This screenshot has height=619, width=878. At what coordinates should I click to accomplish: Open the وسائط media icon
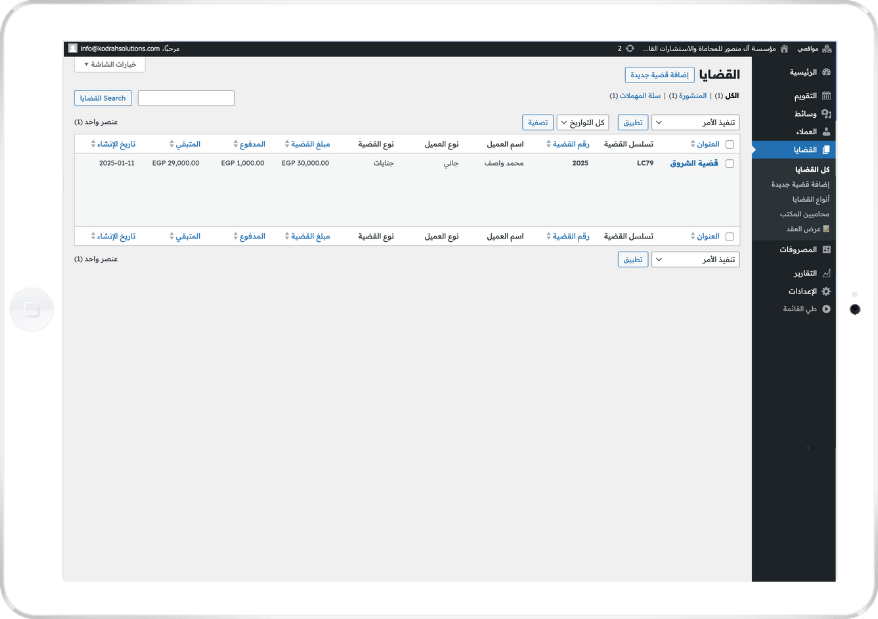pyautogui.click(x=826, y=114)
